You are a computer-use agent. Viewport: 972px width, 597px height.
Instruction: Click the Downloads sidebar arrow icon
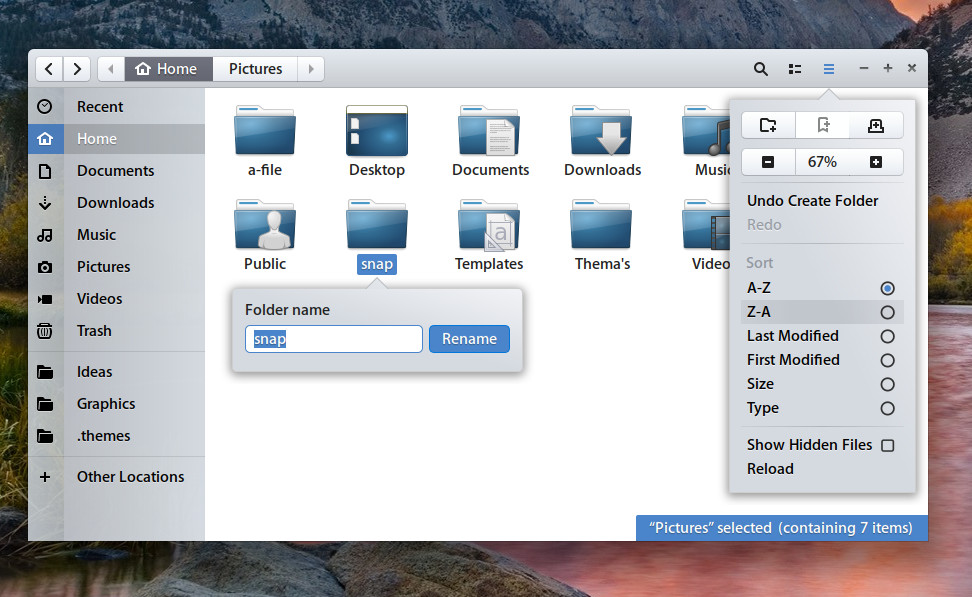tap(45, 203)
